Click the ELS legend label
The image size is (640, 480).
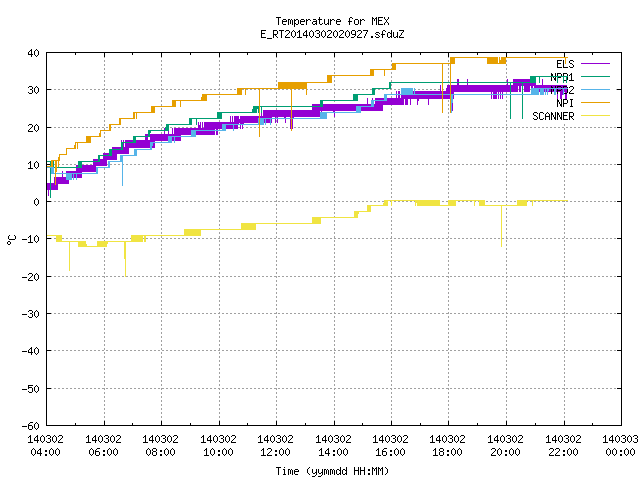point(565,64)
